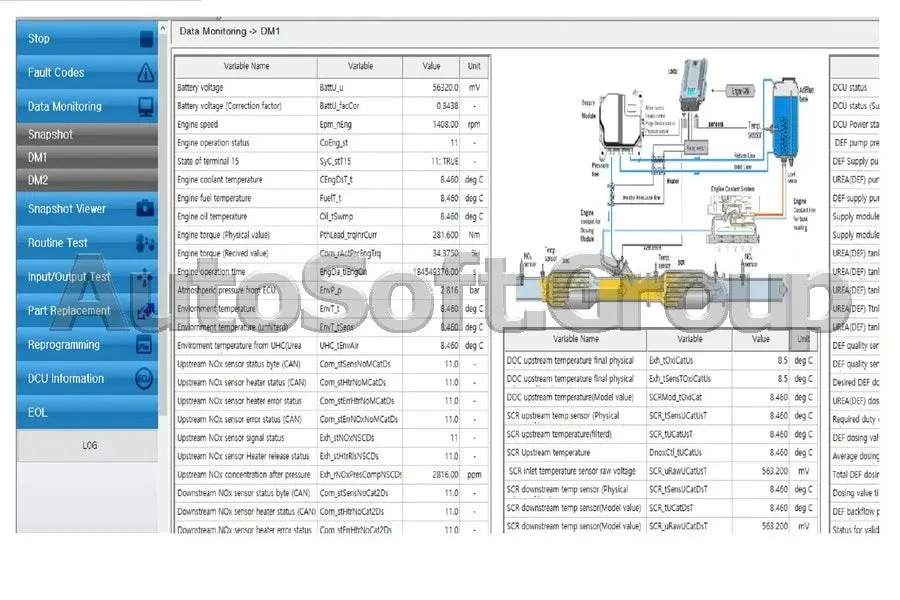Open the Fault Codes section
This screenshot has width=900, height=600.
pyautogui.click(x=87, y=72)
